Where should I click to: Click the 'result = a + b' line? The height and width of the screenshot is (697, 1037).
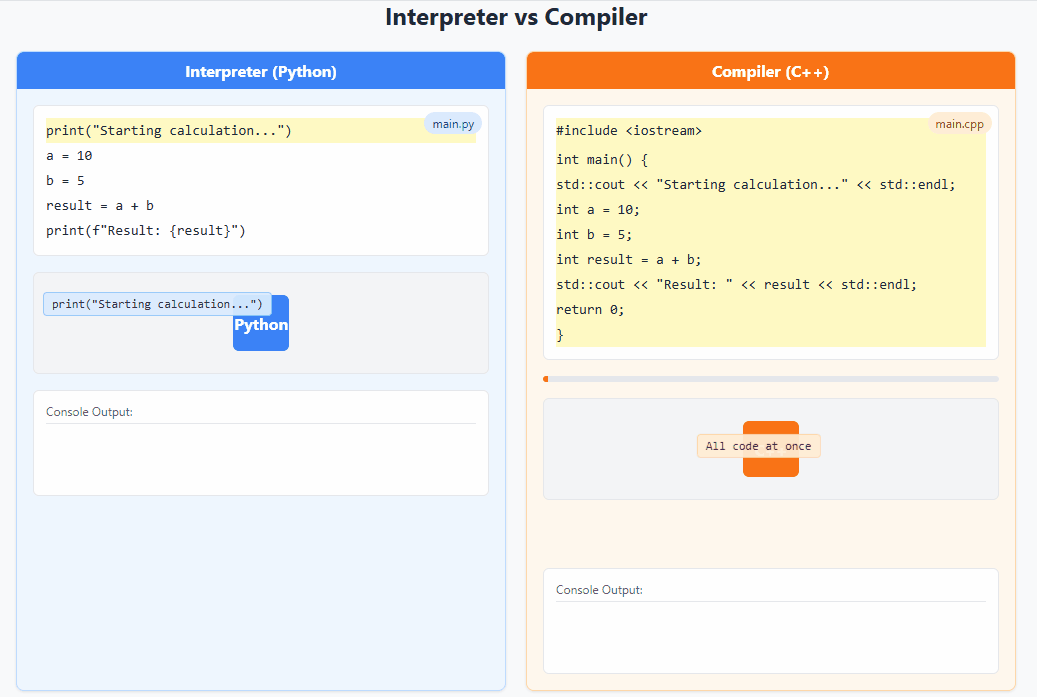[x=261, y=206]
